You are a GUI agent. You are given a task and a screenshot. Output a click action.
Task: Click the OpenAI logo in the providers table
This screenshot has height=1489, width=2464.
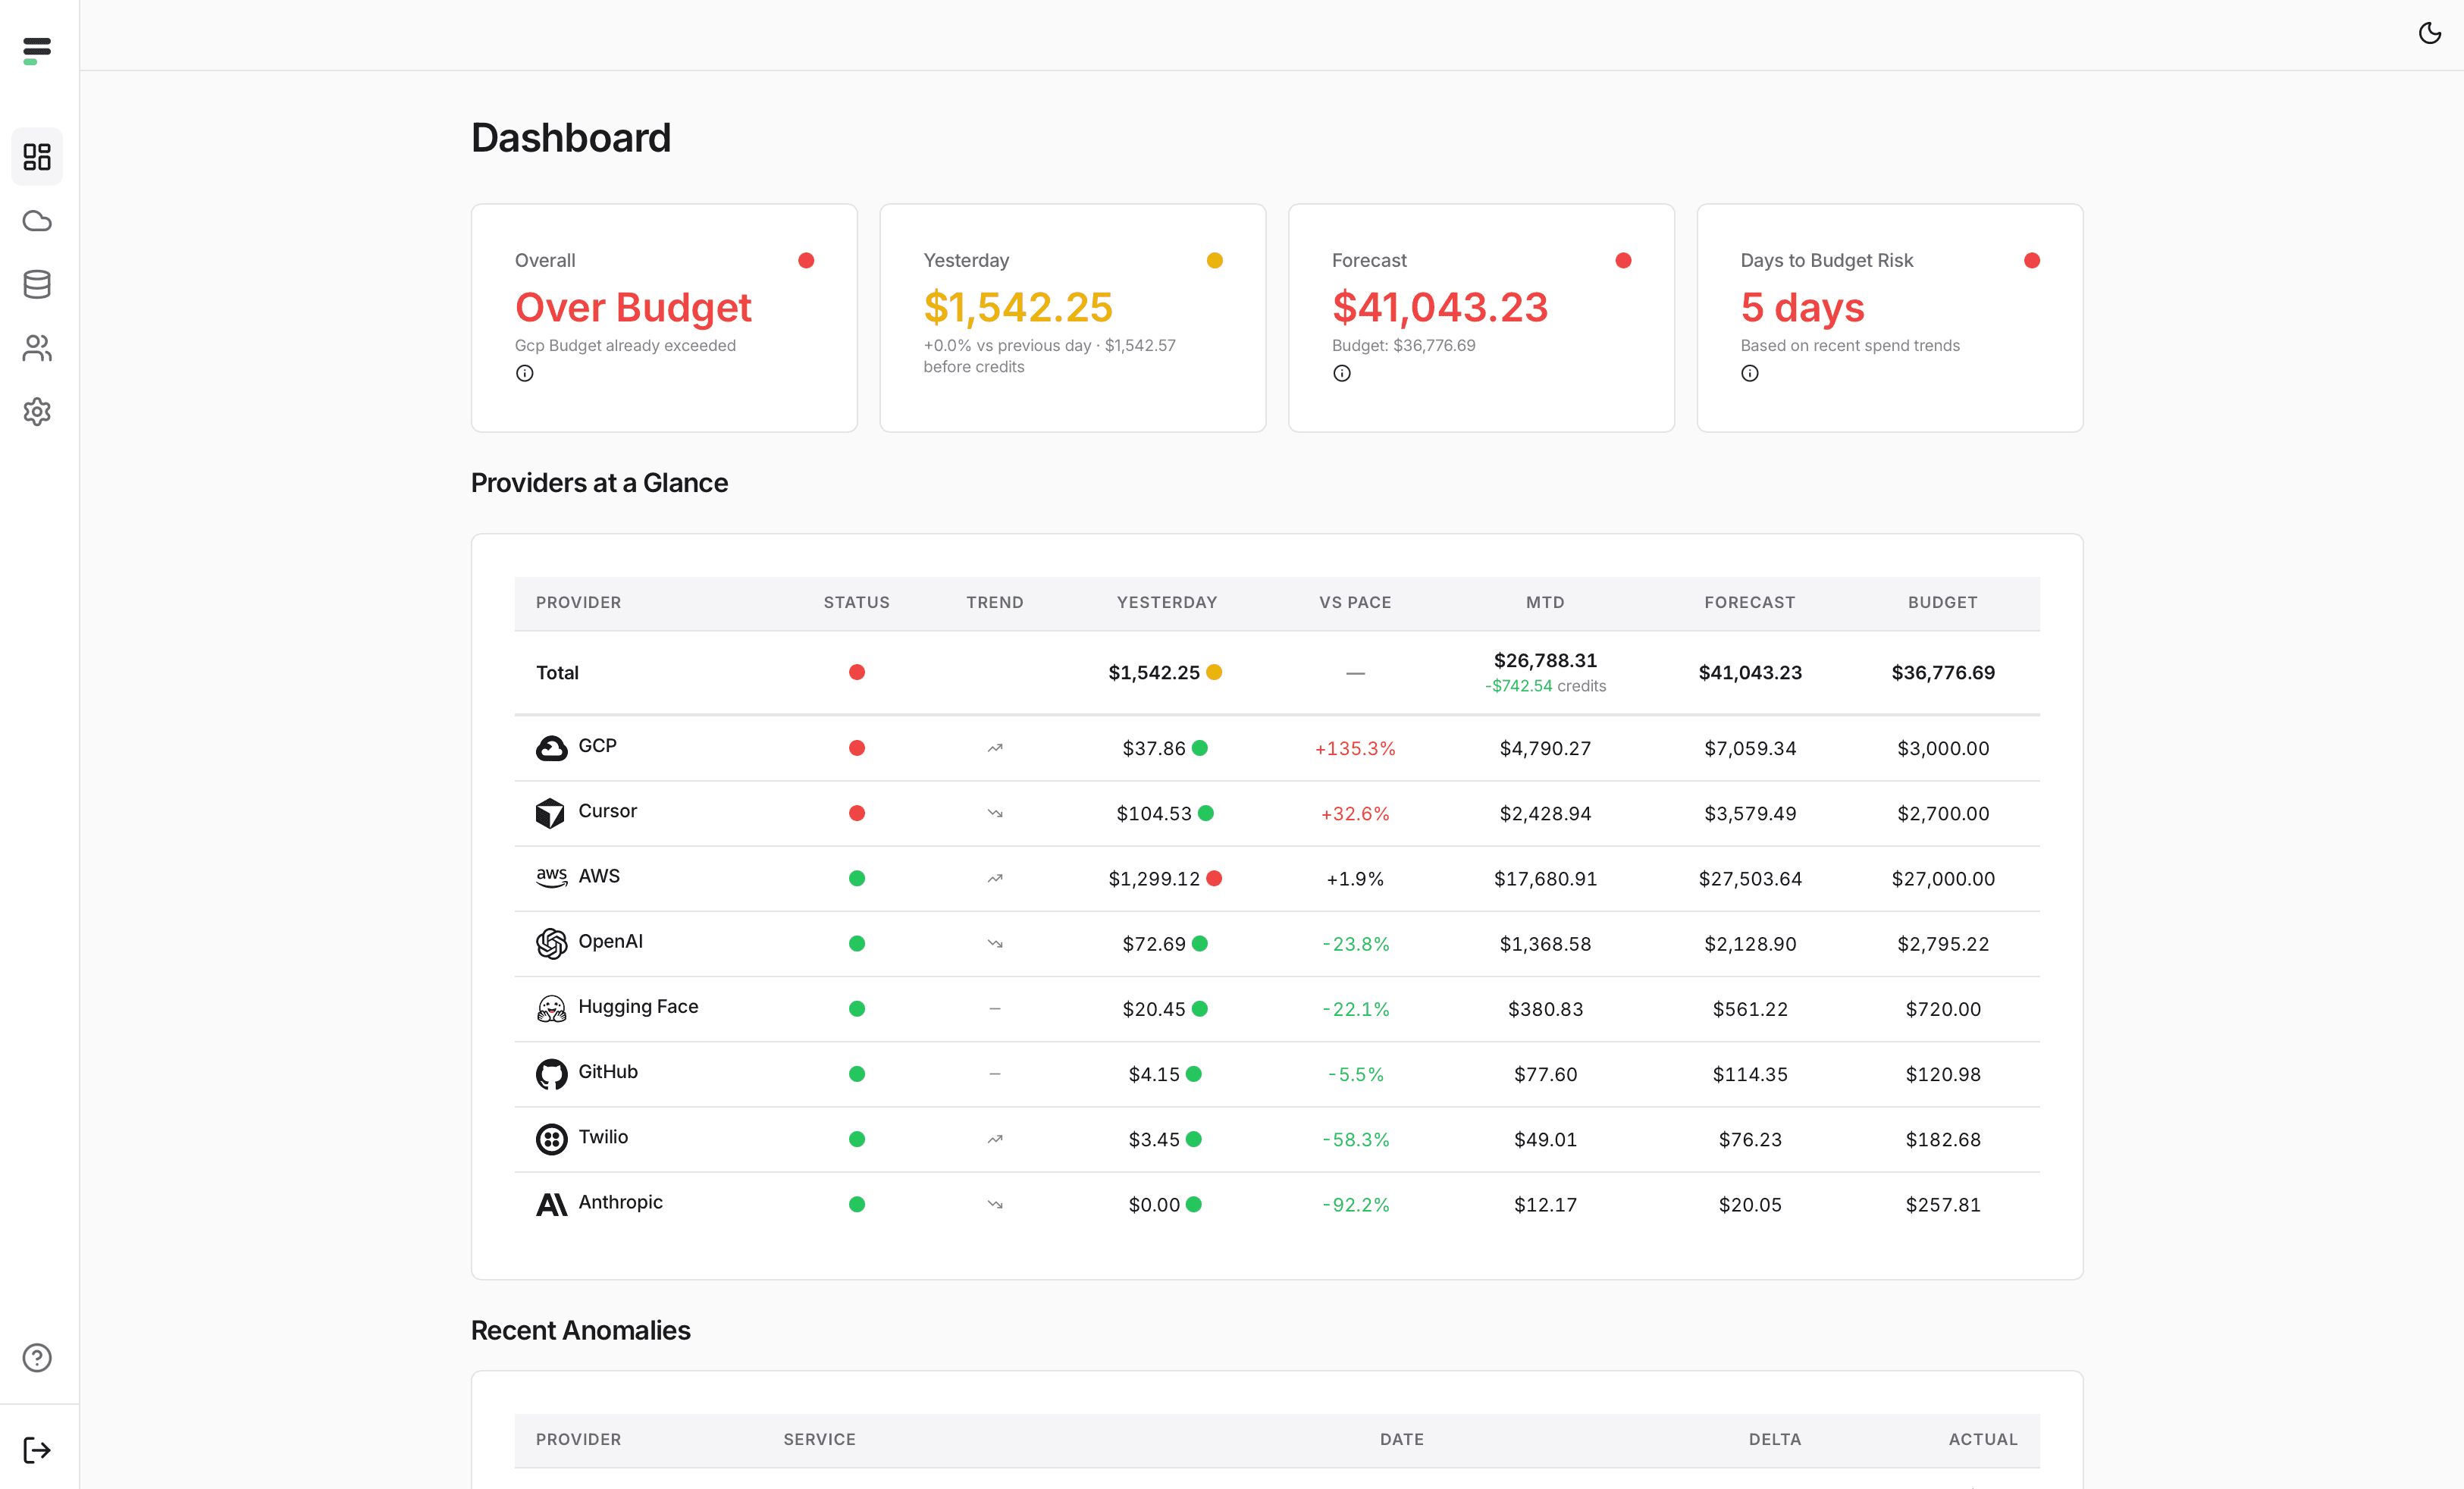pos(551,942)
